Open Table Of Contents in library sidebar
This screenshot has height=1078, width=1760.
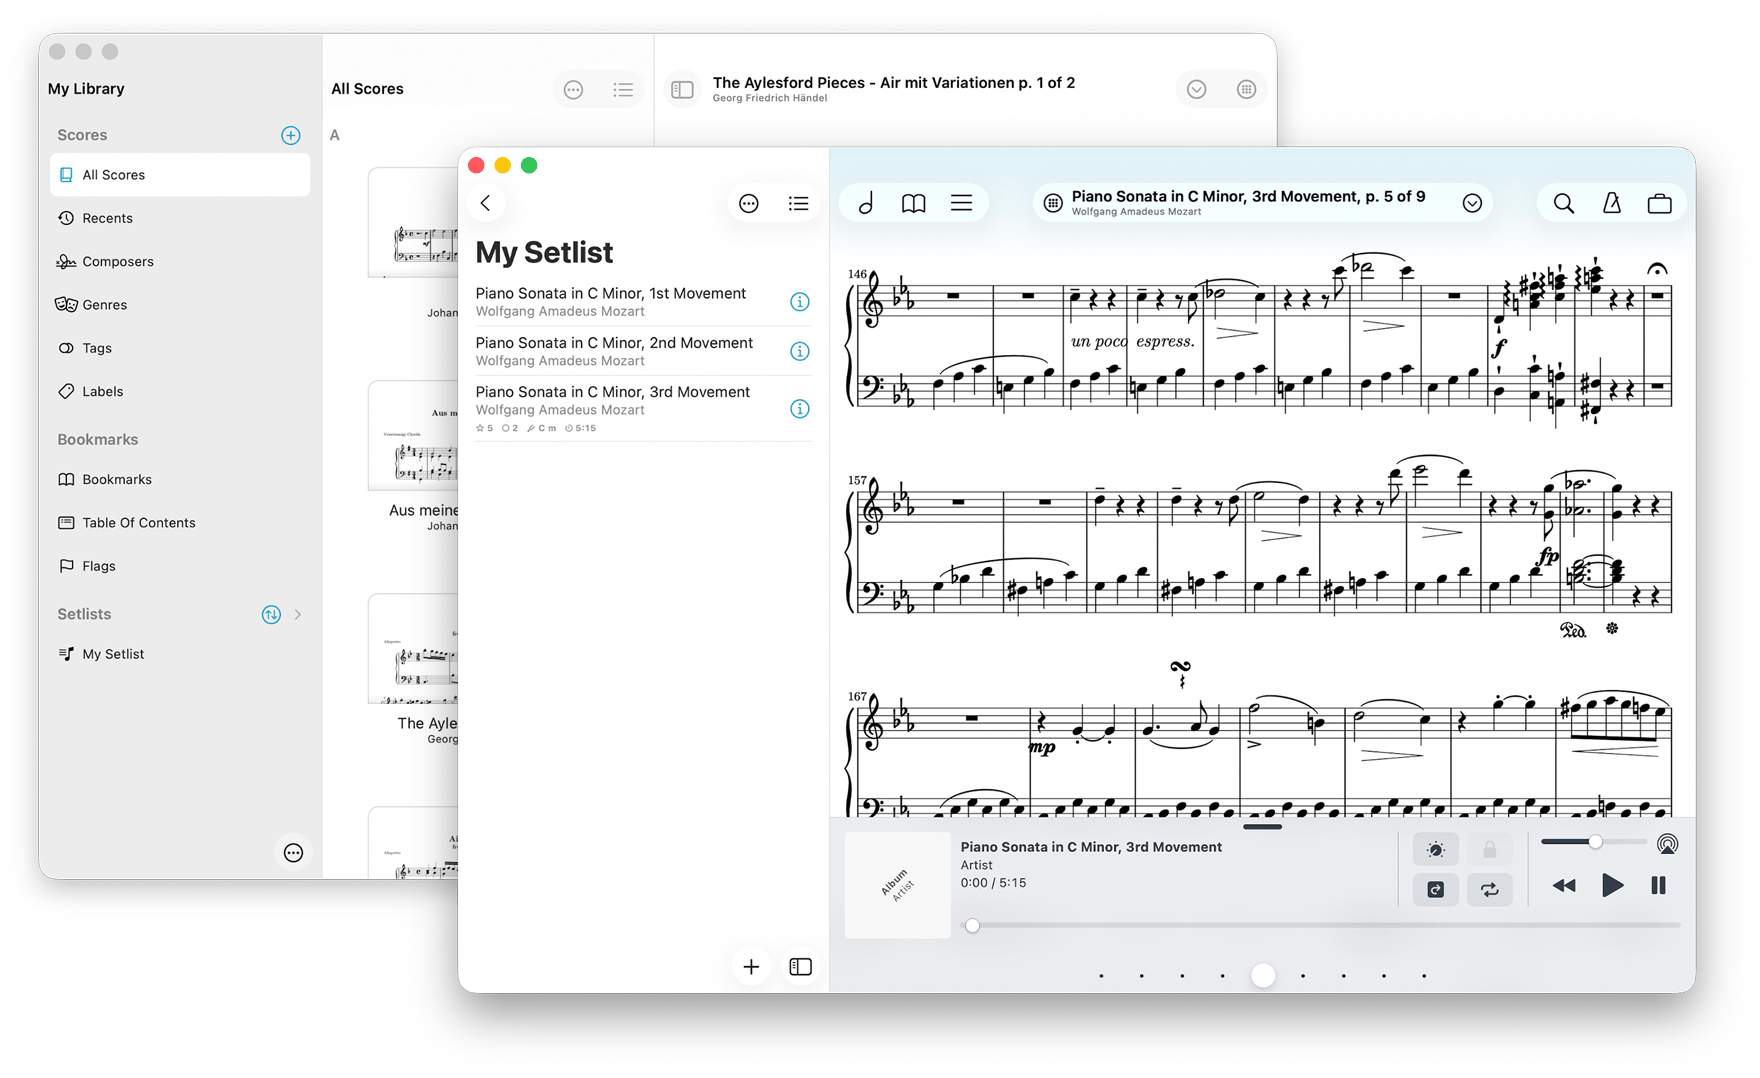click(180, 522)
